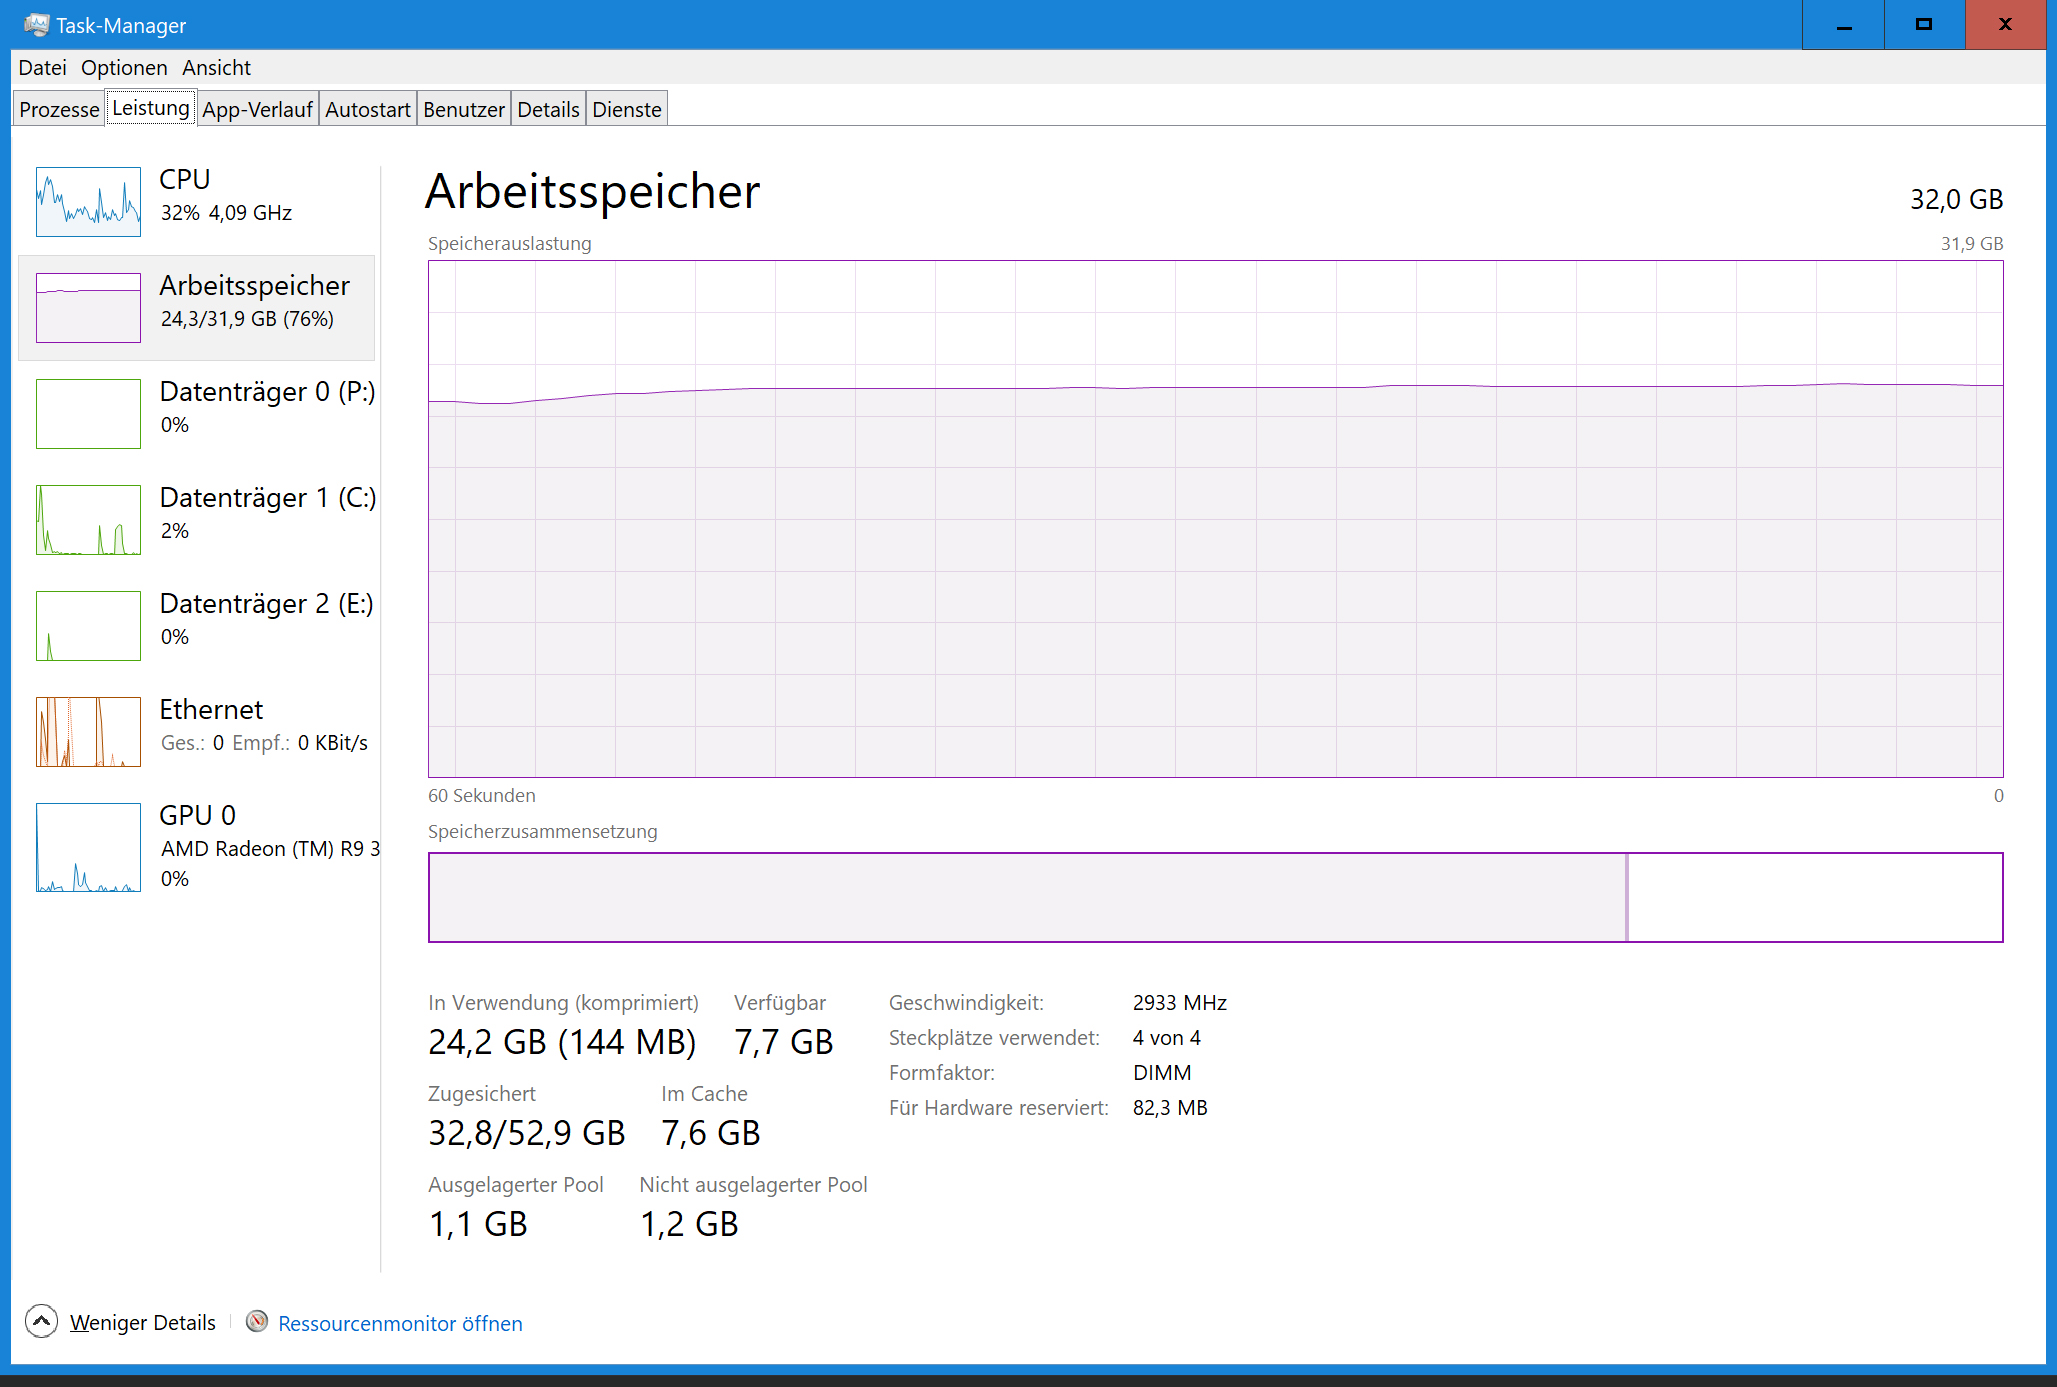Switch to the App-Verlauf tab

click(257, 110)
